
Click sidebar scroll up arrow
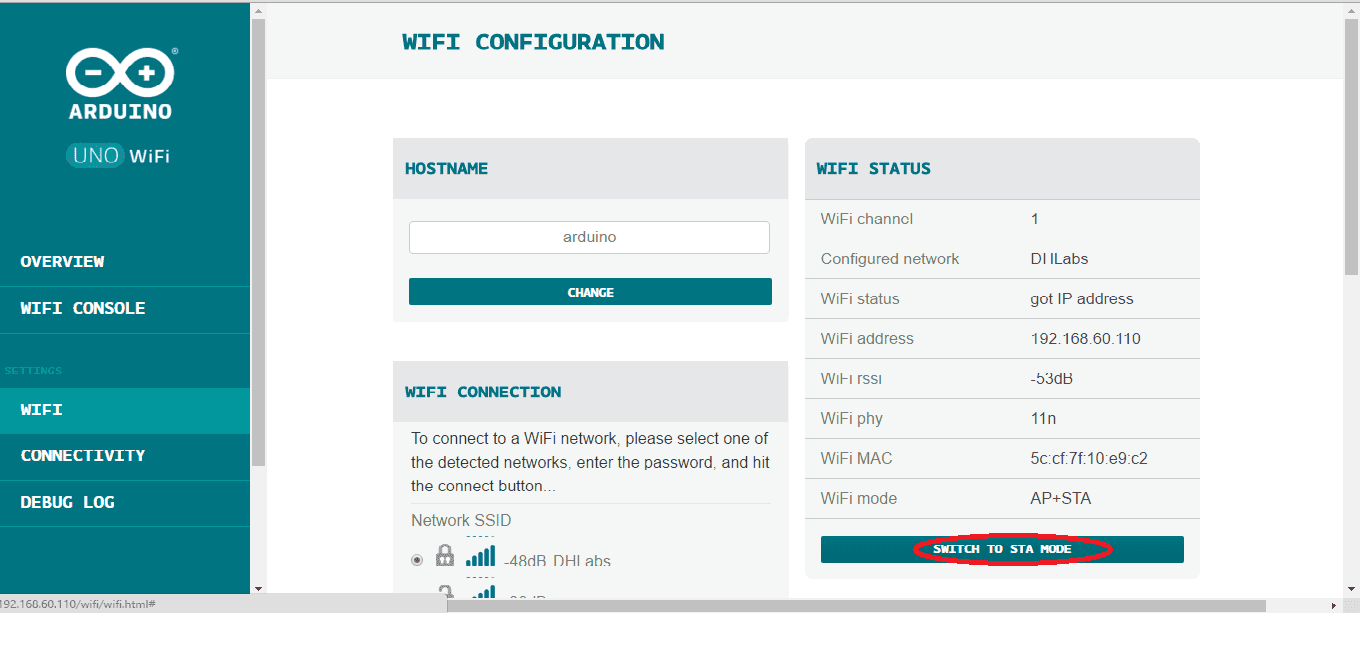[x=258, y=12]
